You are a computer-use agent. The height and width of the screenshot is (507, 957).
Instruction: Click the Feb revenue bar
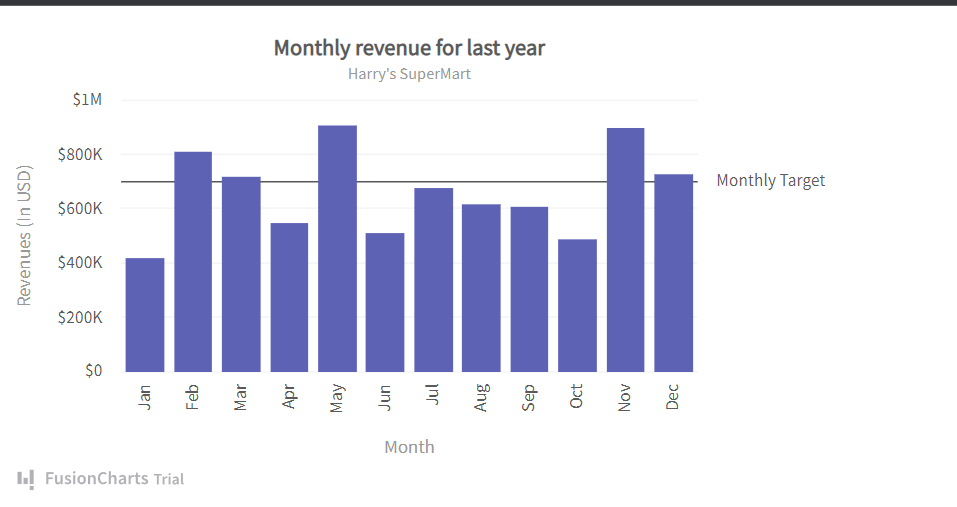pyautogui.click(x=193, y=262)
